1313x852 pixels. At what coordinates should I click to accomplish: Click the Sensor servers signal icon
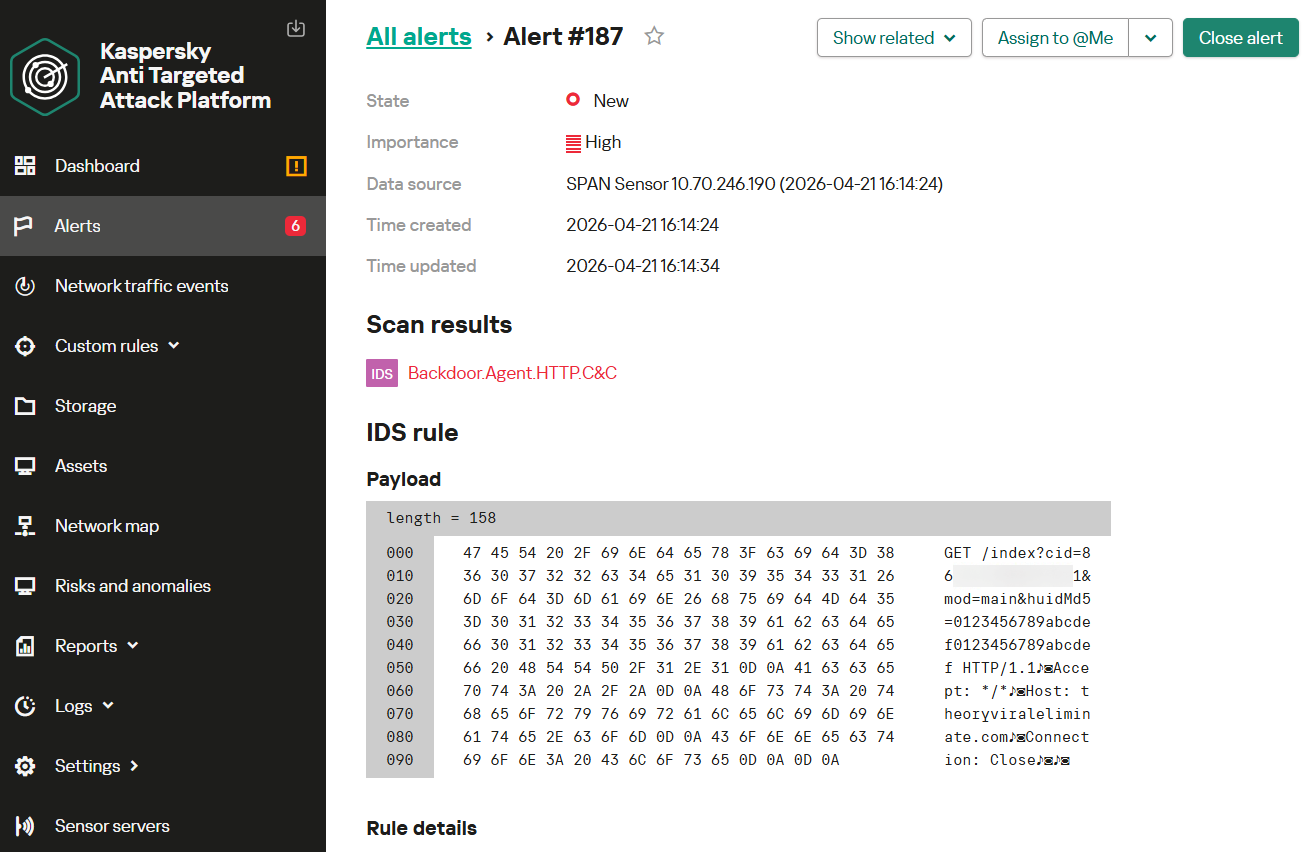click(x=25, y=826)
